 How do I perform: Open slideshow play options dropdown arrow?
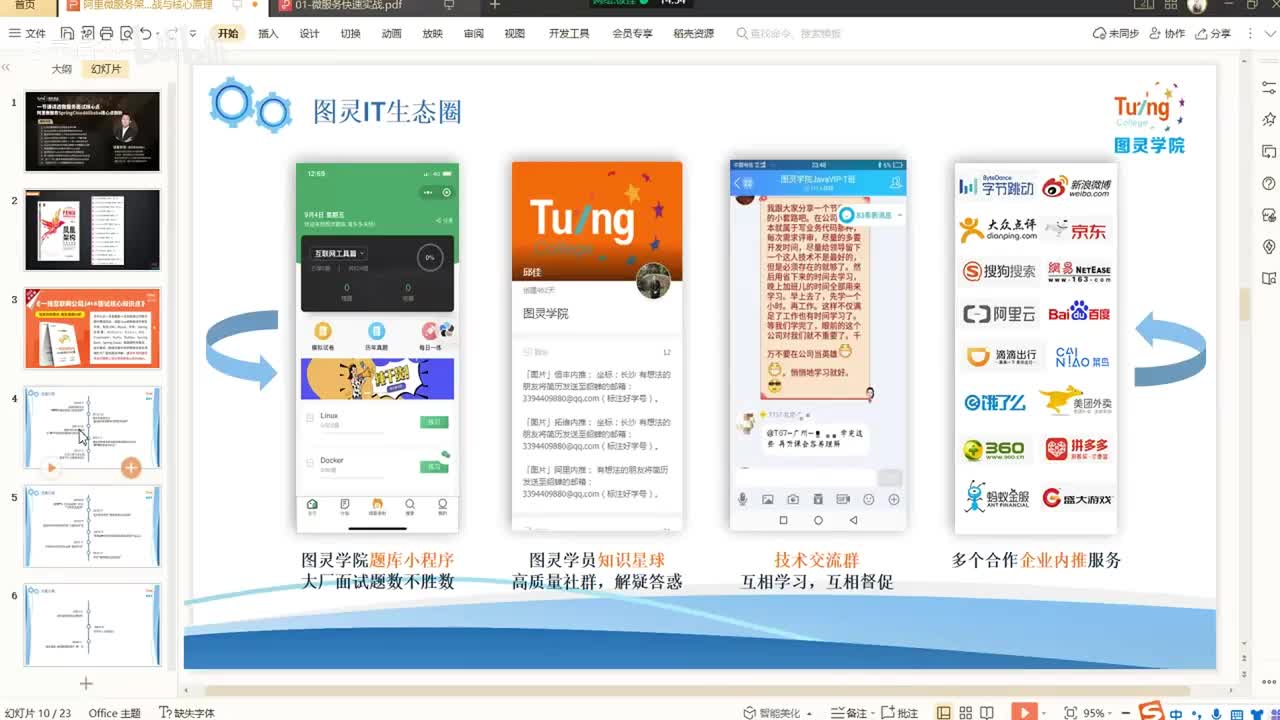click(1043, 713)
